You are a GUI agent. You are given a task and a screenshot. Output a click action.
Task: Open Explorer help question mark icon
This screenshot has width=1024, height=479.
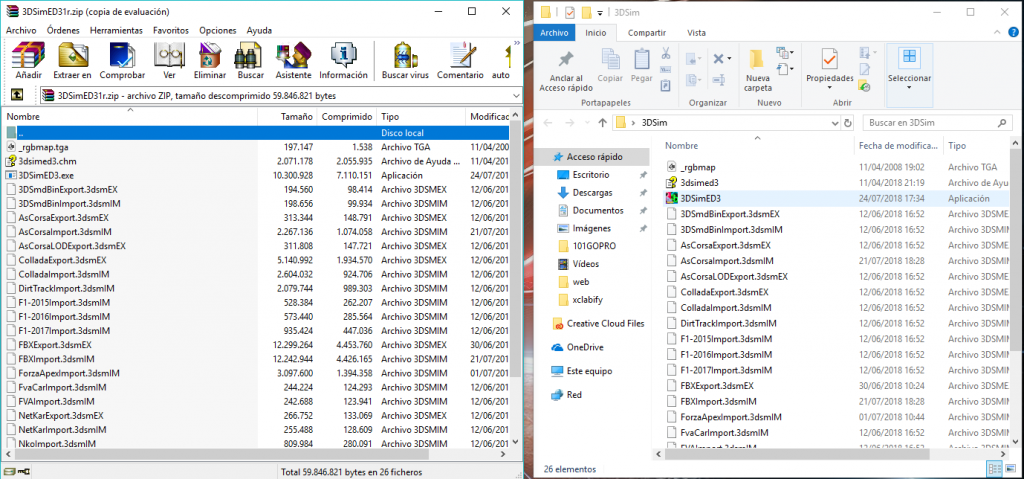tap(1014, 32)
